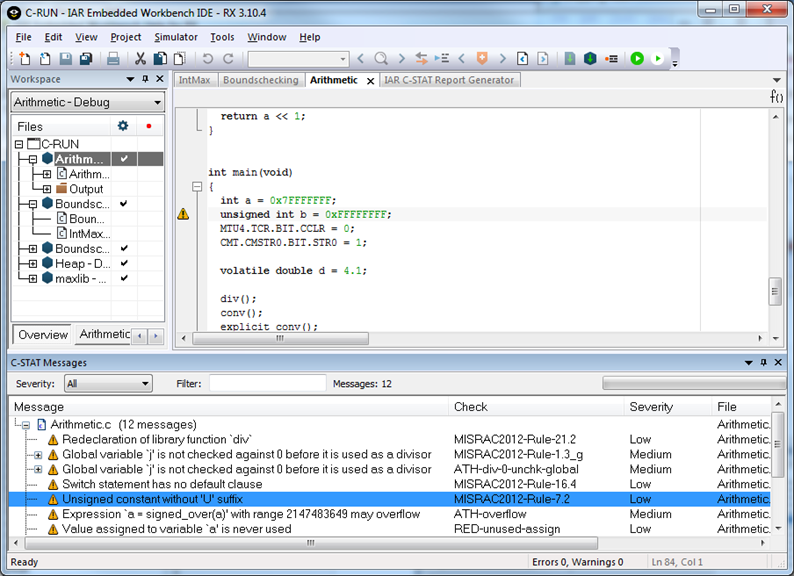Click the Save All toolbar icon
This screenshot has height=576, width=794.
(x=86, y=59)
